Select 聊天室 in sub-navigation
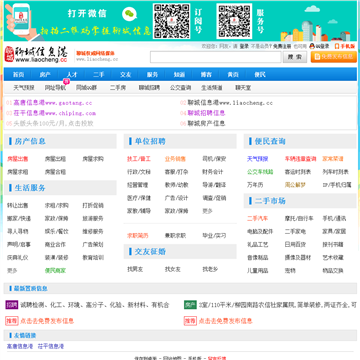This screenshot has height=360, width=360. tap(243, 88)
